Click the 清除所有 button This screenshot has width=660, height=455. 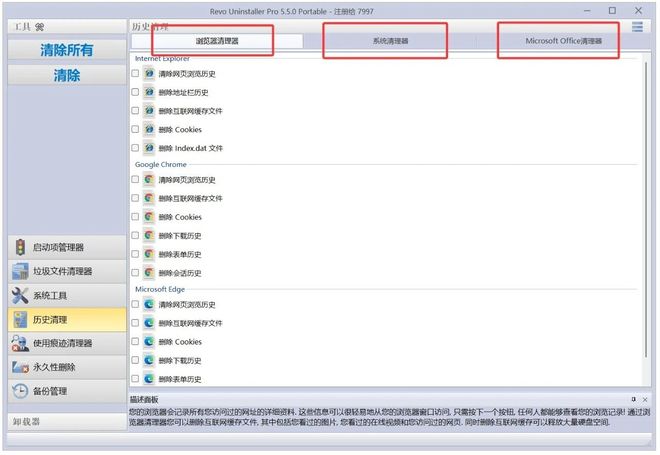[x=67, y=50]
